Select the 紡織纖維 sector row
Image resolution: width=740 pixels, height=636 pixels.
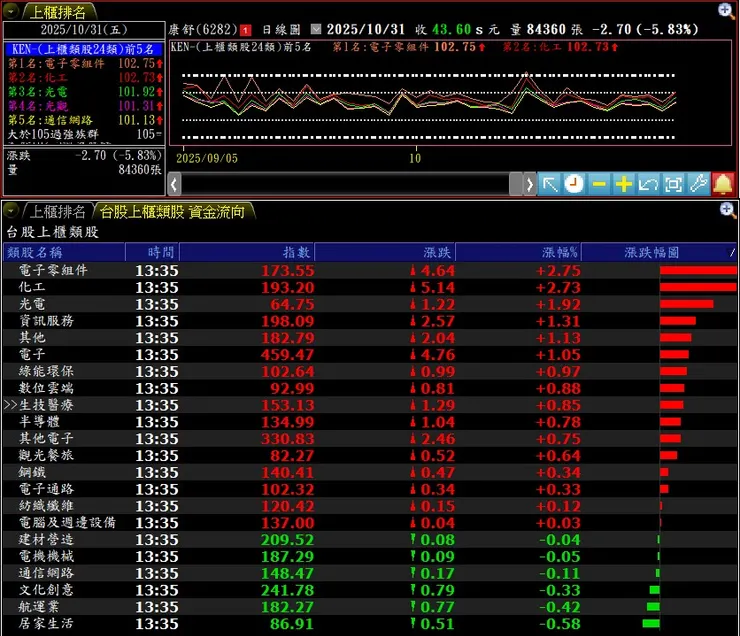370,506
